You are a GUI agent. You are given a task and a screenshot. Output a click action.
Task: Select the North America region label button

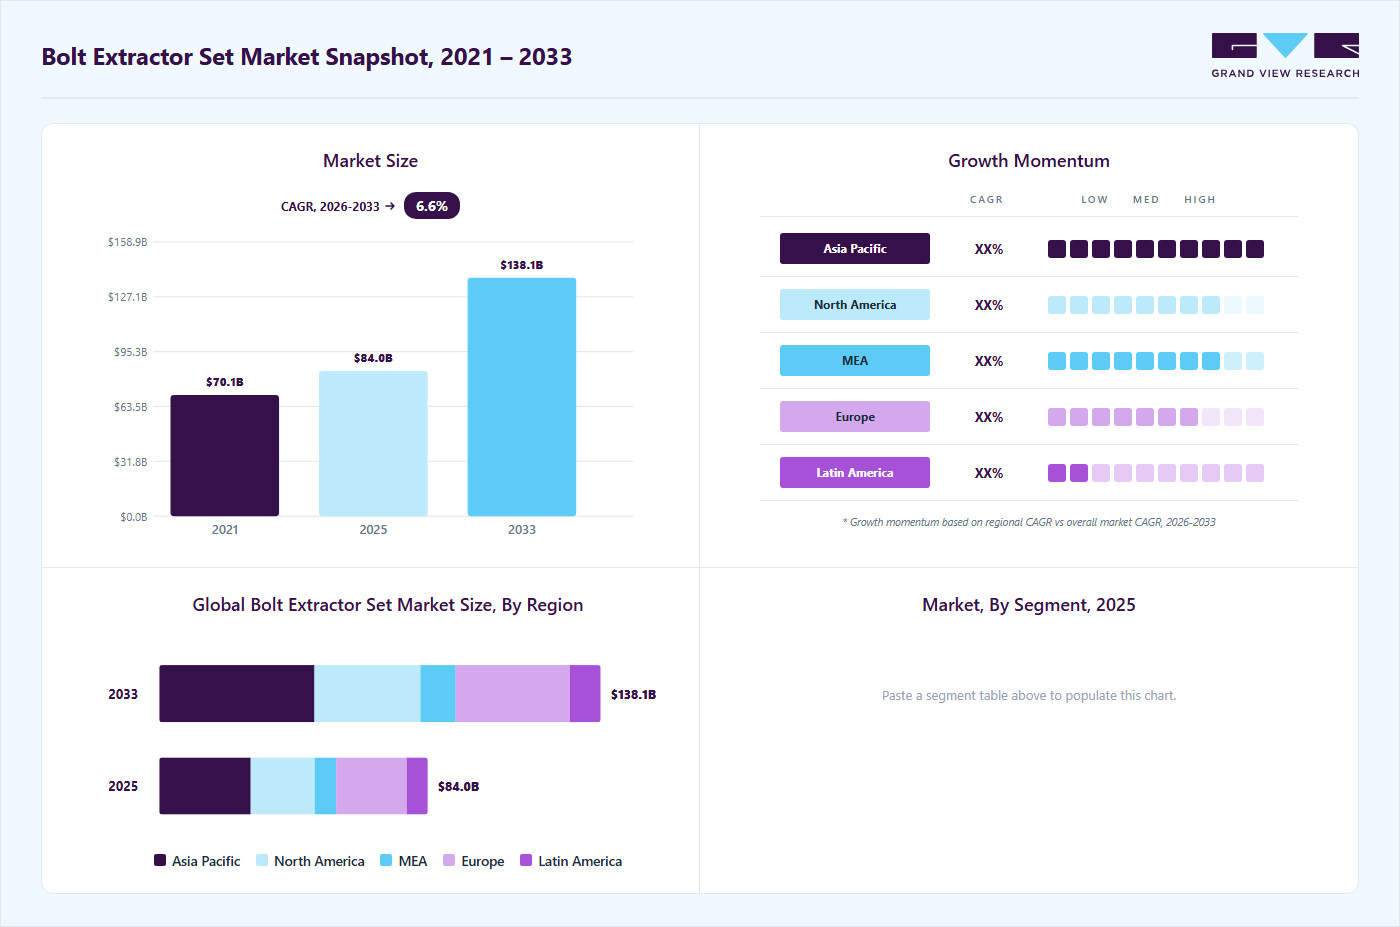(x=855, y=305)
